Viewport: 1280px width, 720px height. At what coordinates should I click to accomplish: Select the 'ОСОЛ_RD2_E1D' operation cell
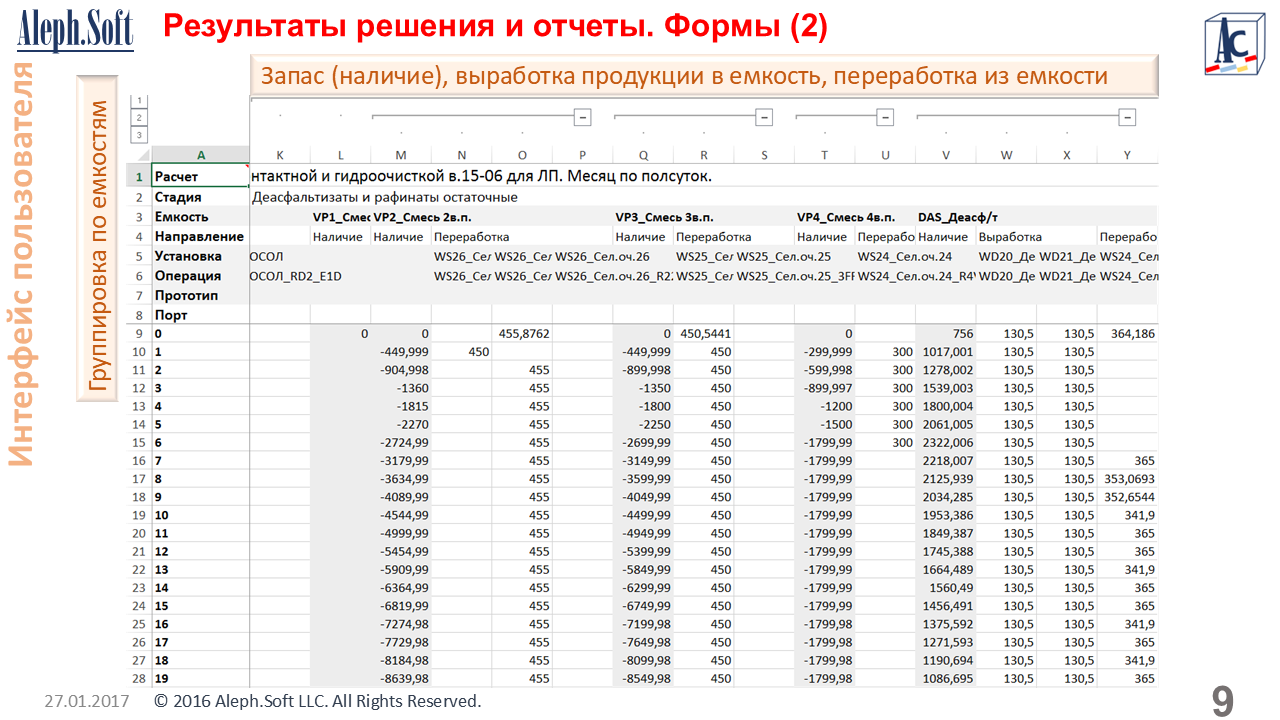[x=295, y=276]
